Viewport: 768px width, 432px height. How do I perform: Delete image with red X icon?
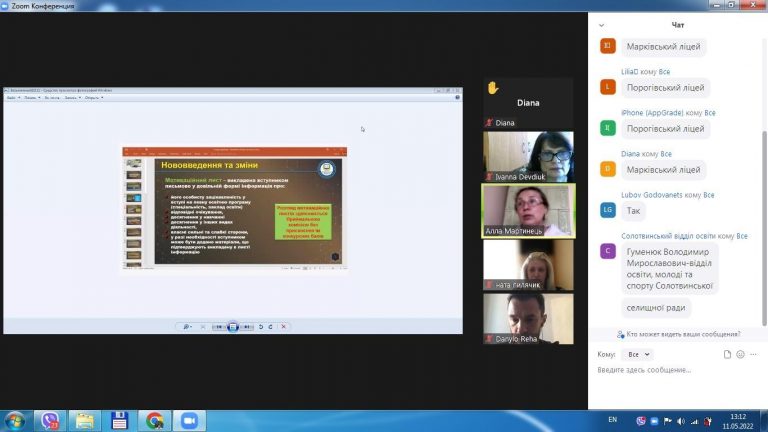tap(284, 327)
